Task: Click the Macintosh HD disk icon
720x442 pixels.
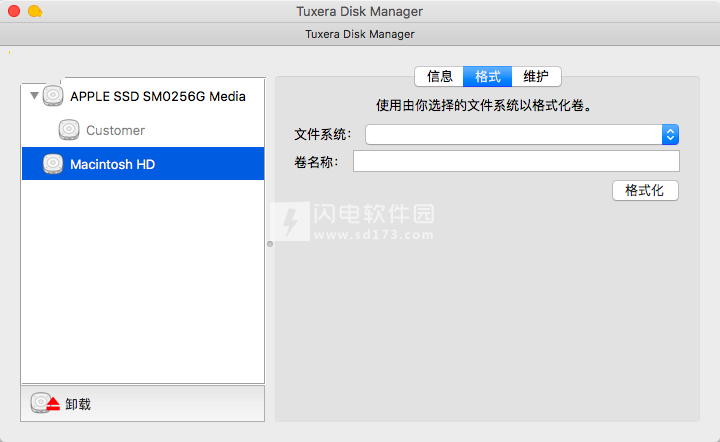Action: pos(53,164)
